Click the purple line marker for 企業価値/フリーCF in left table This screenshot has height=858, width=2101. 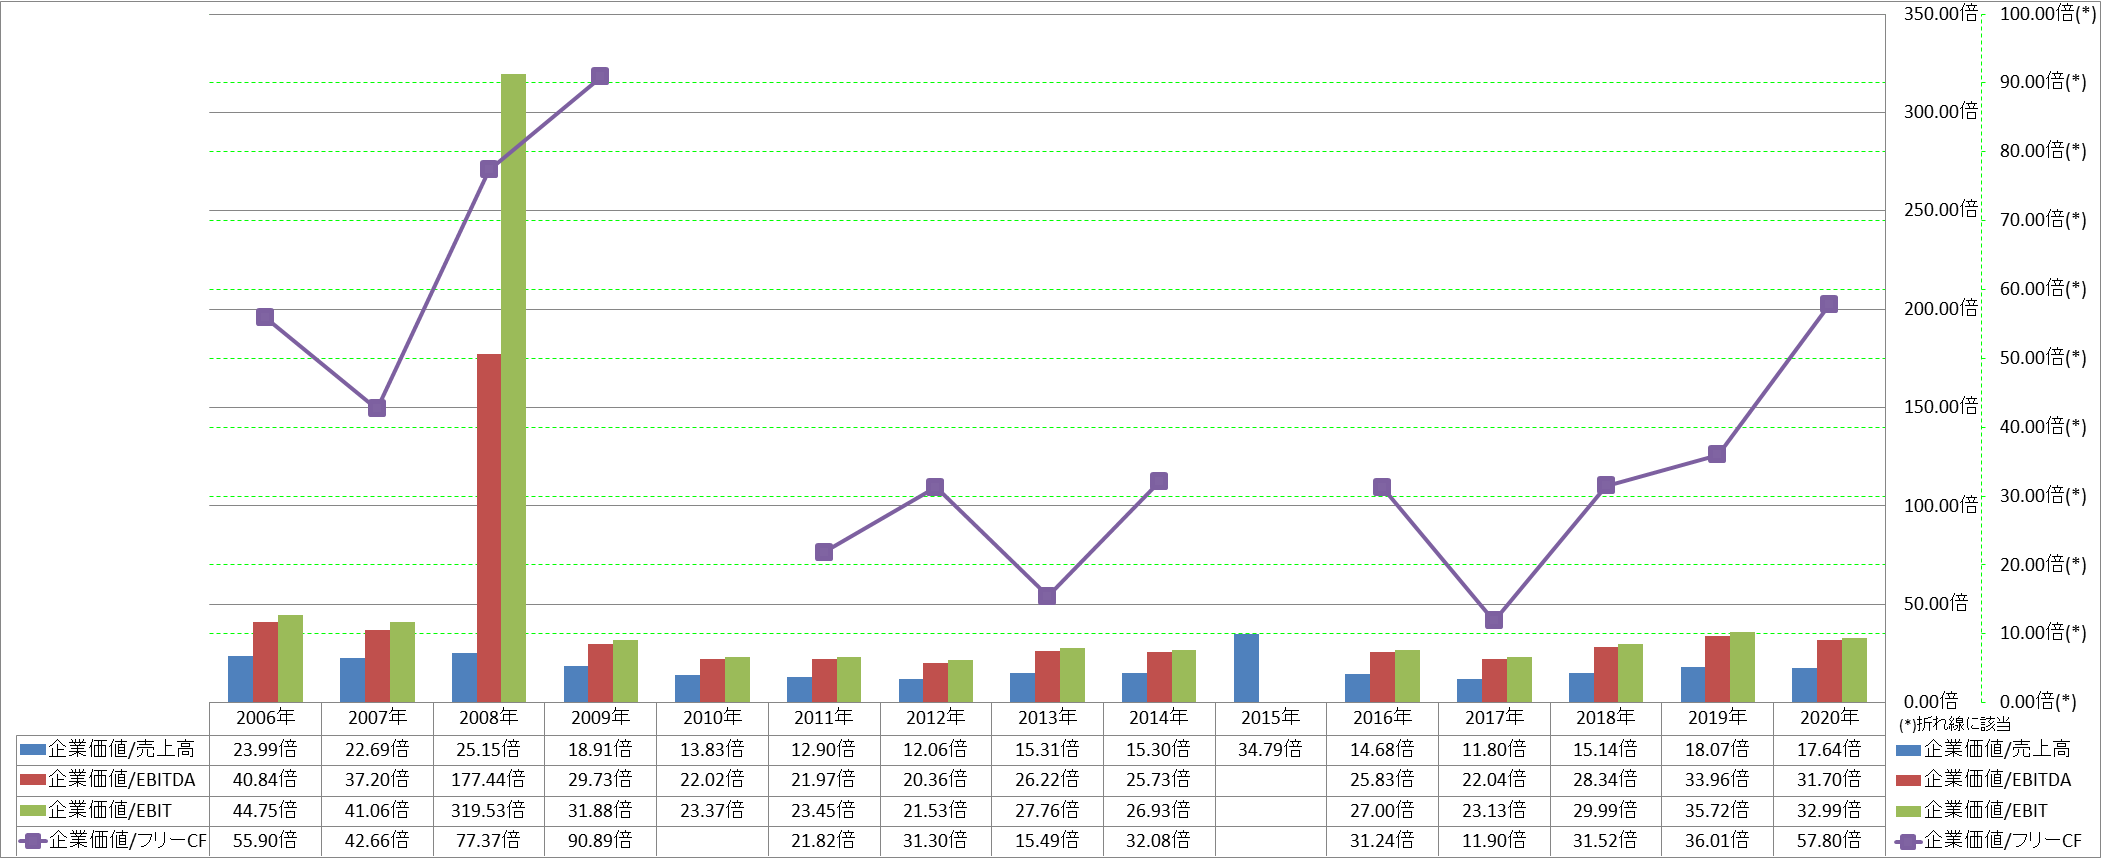click(x=33, y=841)
